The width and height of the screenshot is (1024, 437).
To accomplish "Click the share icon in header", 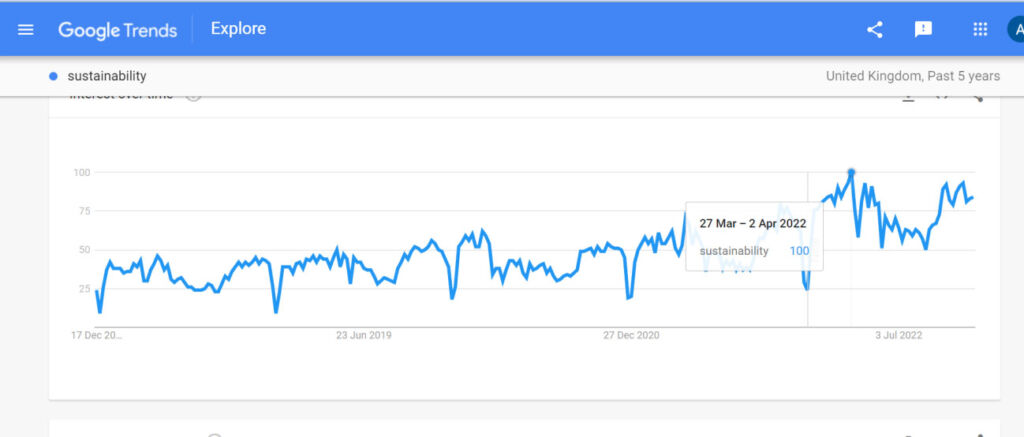I will pos(875,29).
